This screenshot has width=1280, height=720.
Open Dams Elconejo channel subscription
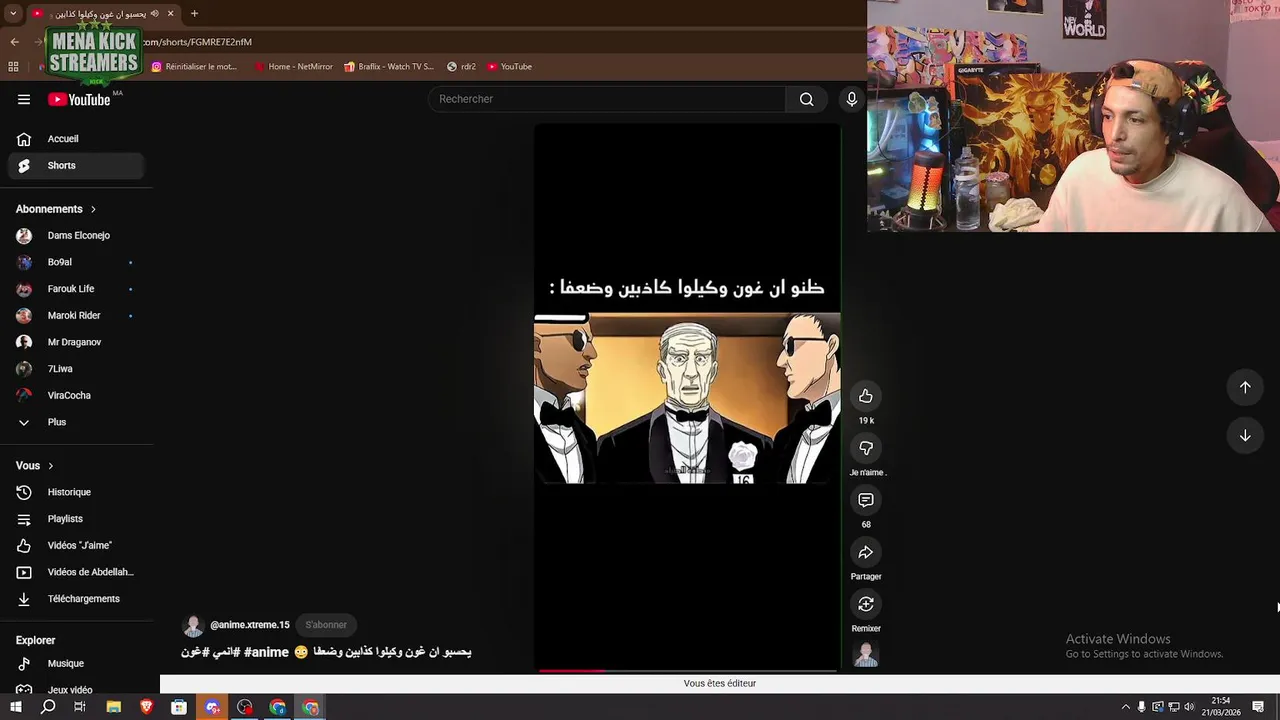point(76,236)
